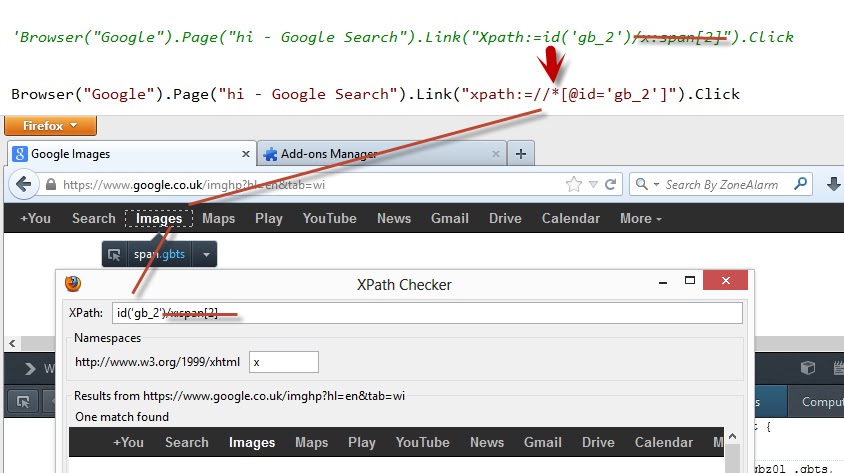Open the downloads arrow icon

[833, 185]
